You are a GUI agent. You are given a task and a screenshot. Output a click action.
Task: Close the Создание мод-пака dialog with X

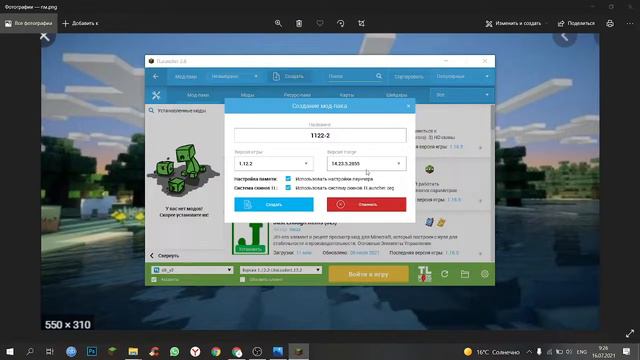pyautogui.click(x=409, y=106)
